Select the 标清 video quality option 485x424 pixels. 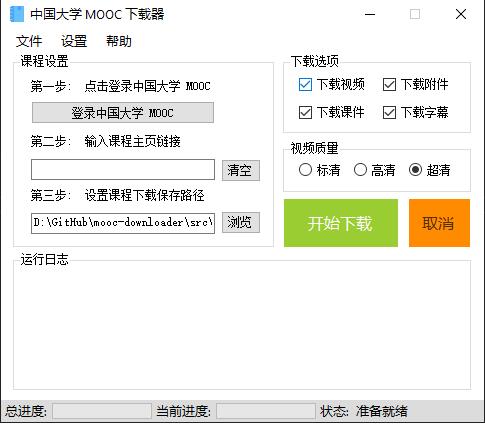305,170
